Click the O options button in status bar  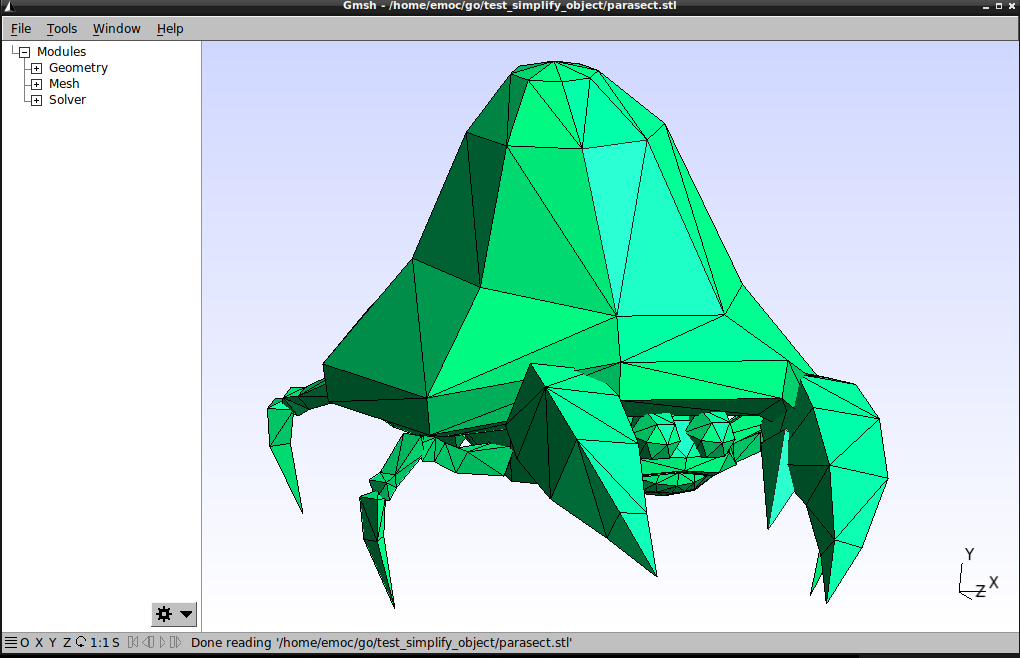(25, 642)
